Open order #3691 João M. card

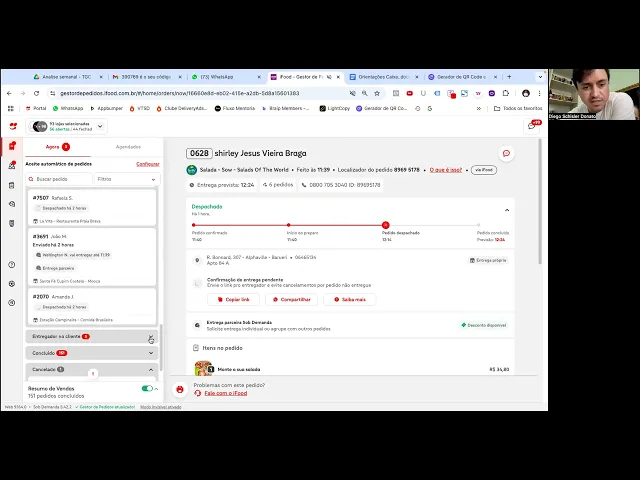pos(92,257)
